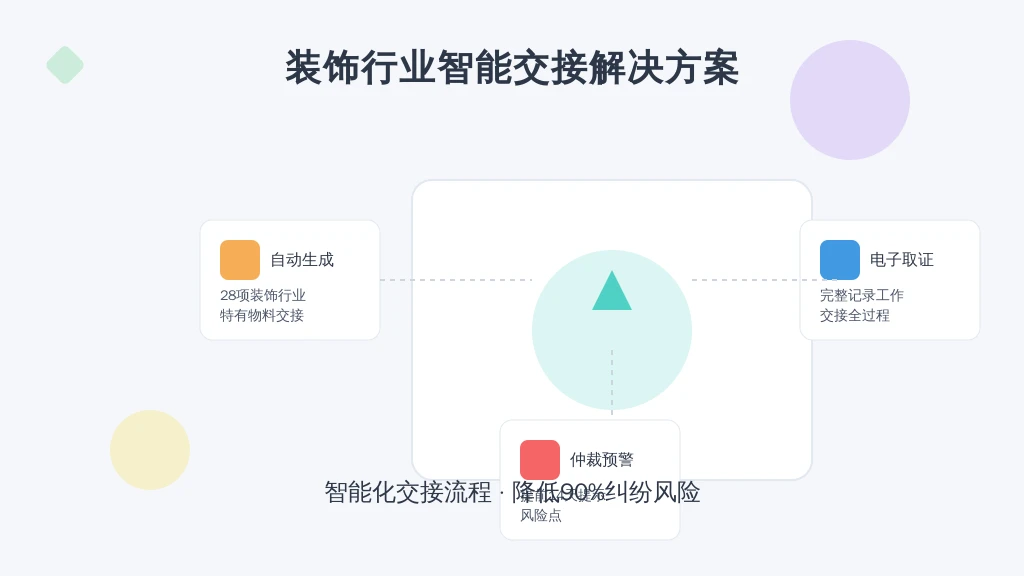1024x576 pixels.
Task: Select the teal triangle in the center
Action: coord(612,293)
